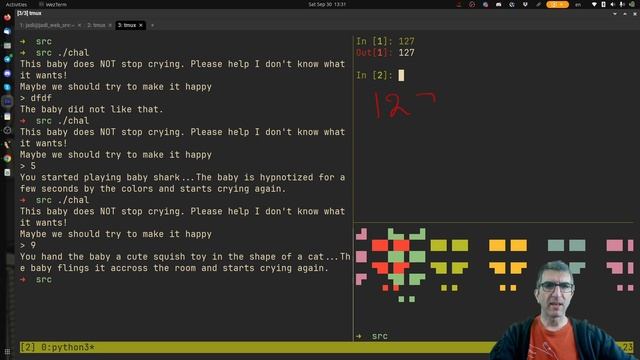Viewport: 640px width, 360px height.
Task: Maximize the WezTerm window
Action: [x=625, y=13]
